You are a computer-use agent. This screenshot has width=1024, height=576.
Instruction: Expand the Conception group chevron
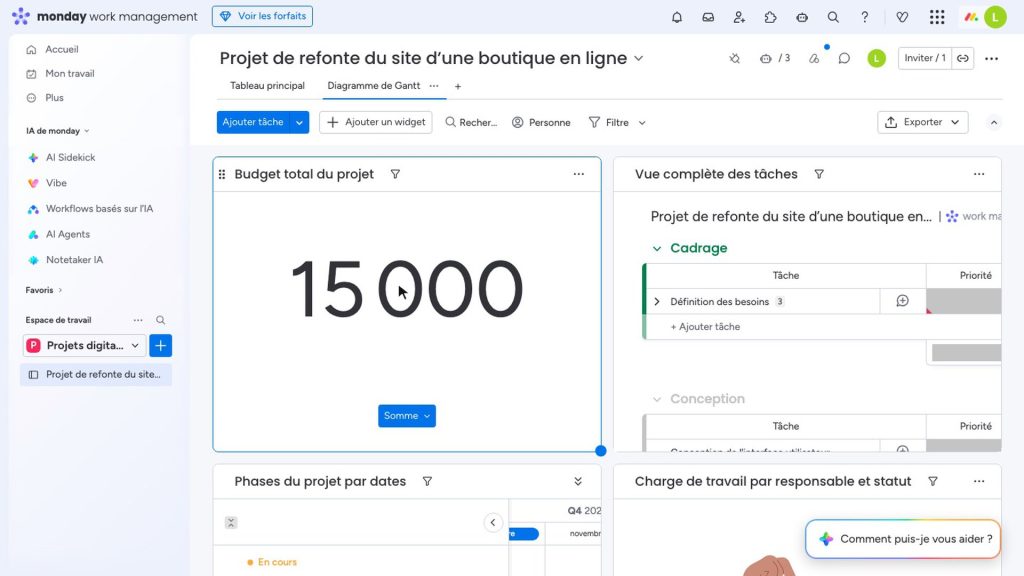[x=657, y=399]
